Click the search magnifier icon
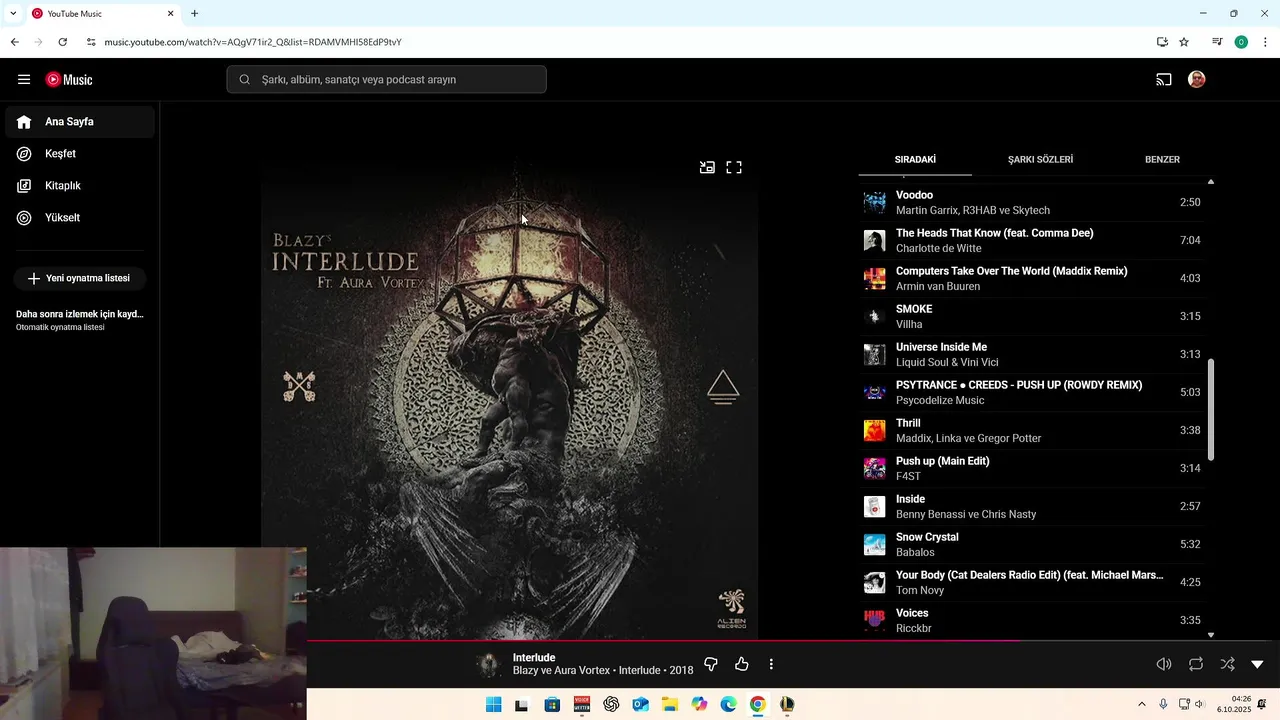The image size is (1280, 720). 244,80
